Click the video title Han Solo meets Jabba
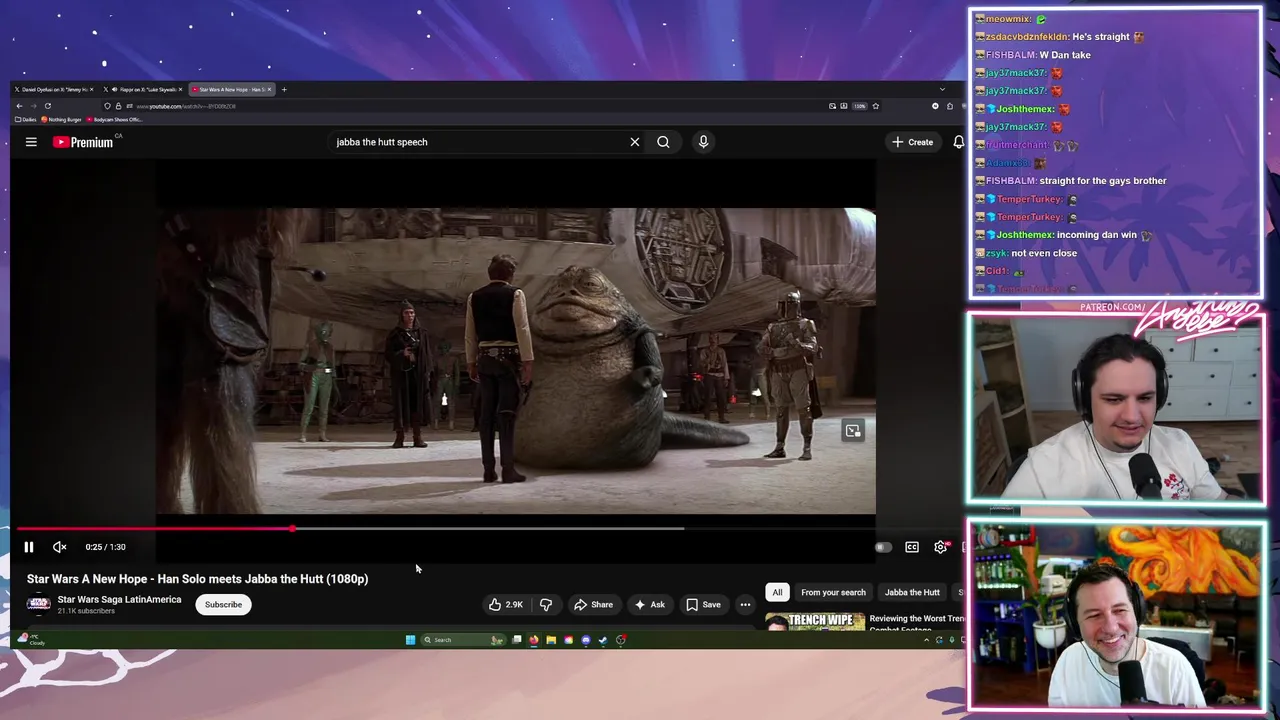 click(197, 579)
